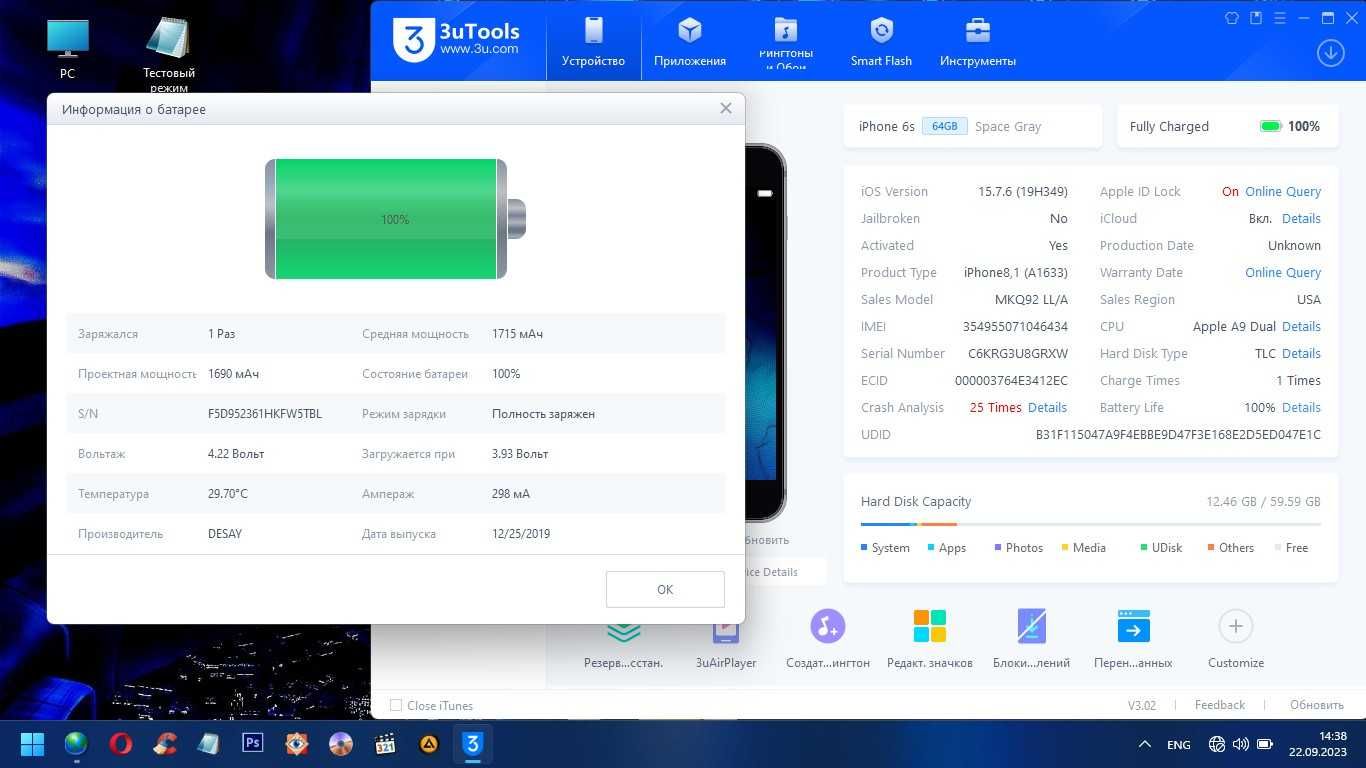
Task: Click the System legend color square
Action: pos(864,547)
